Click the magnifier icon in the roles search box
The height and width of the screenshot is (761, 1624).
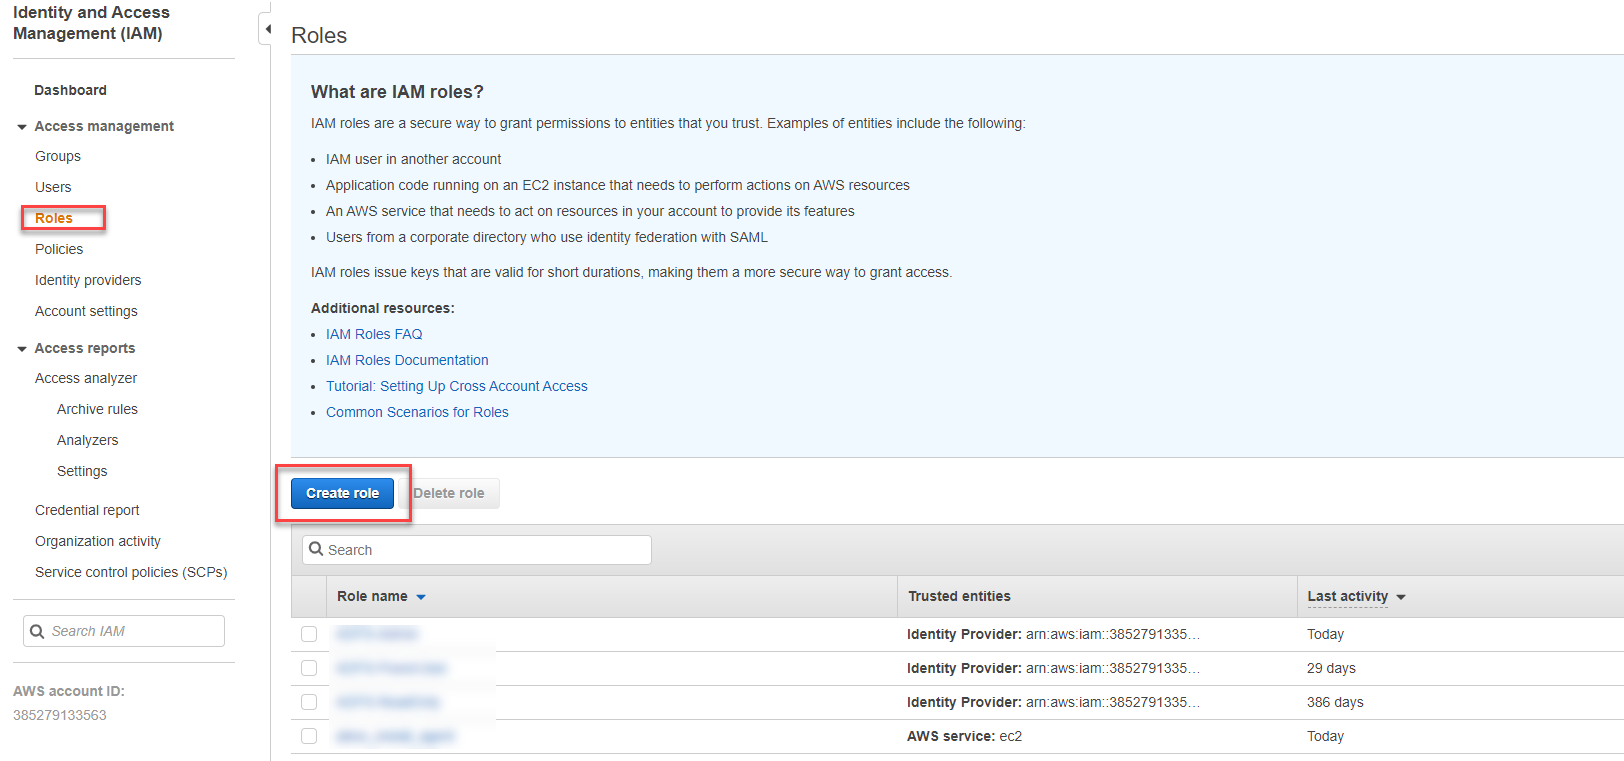[x=316, y=549]
